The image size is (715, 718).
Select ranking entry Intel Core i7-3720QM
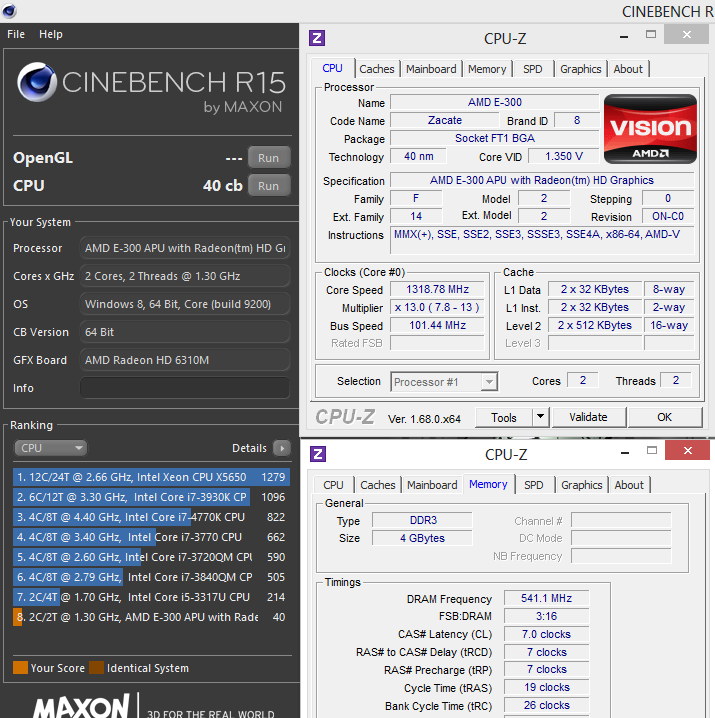[151, 557]
